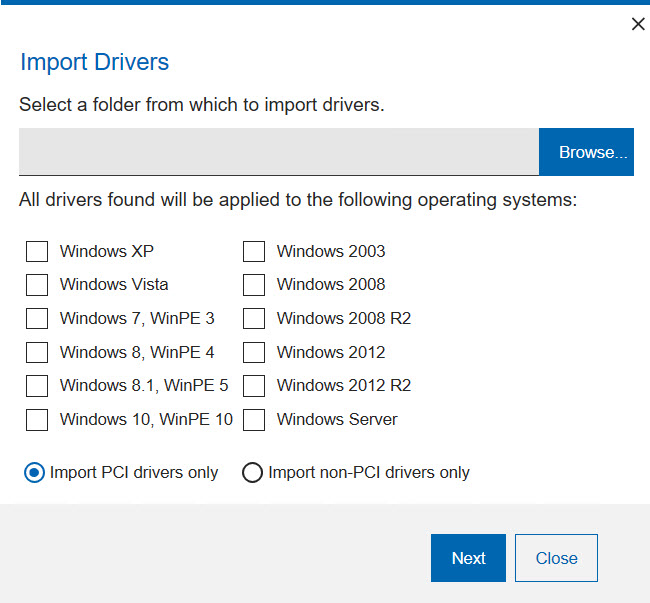This screenshot has width=650, height=603.
Task: Tick the Windows 2008 R2 checkbox
Action: (254, 319)
